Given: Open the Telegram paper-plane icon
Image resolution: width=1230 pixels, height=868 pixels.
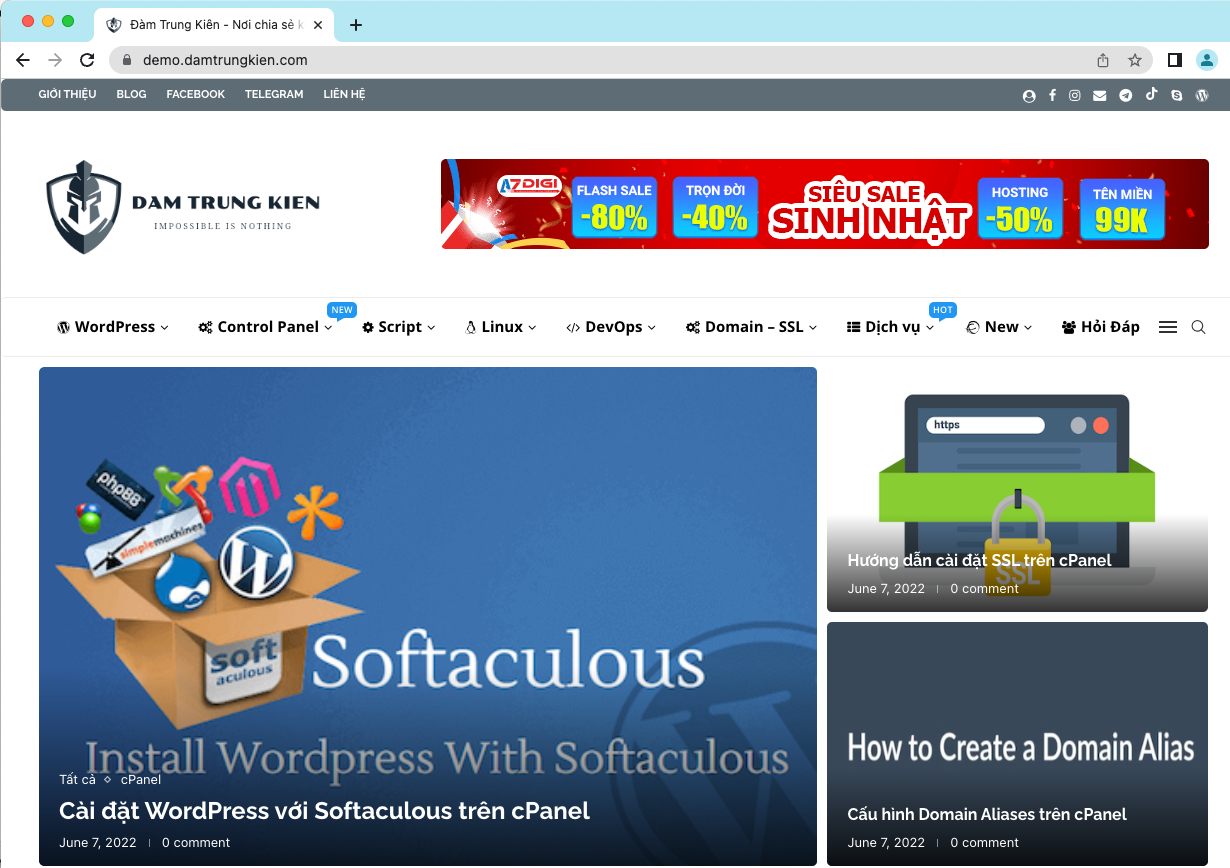Looking at the screenshot, I should (x=1126, y=95).
